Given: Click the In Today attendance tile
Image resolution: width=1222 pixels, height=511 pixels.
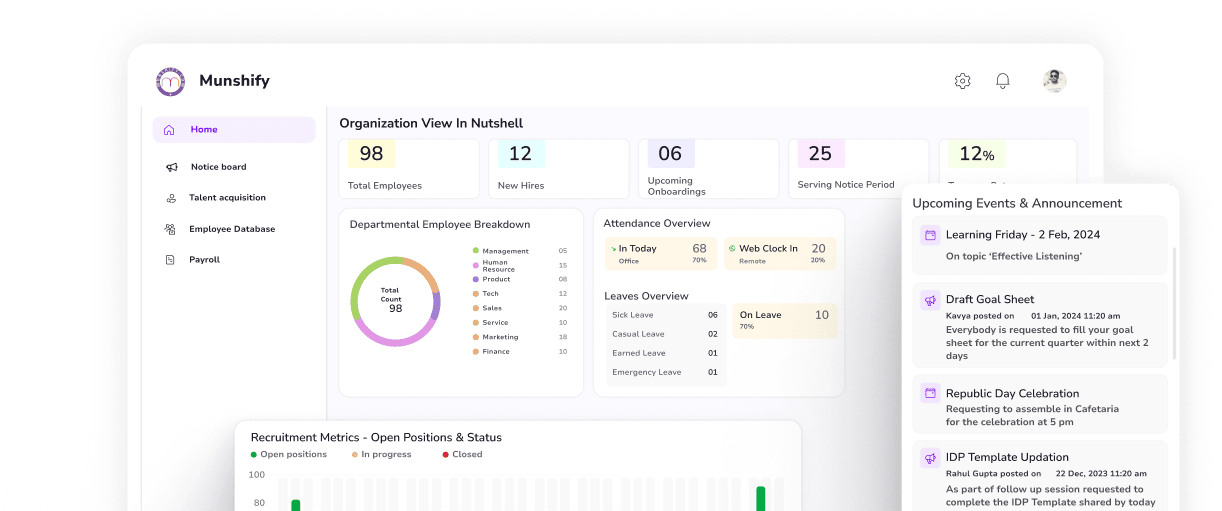Looking at the screenshot, I should pyautogui.click(x=660, y=254).
